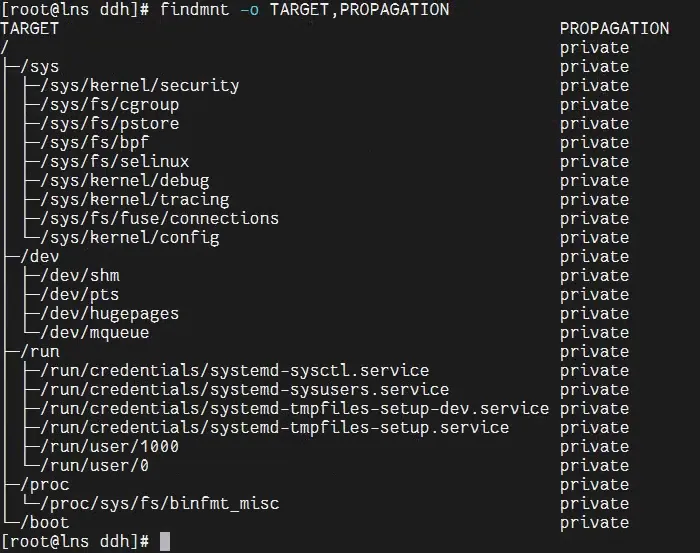Select the /sys/kernel/tracing tree entry
This screenshot has width=700, height=553.
coord(134,200)
